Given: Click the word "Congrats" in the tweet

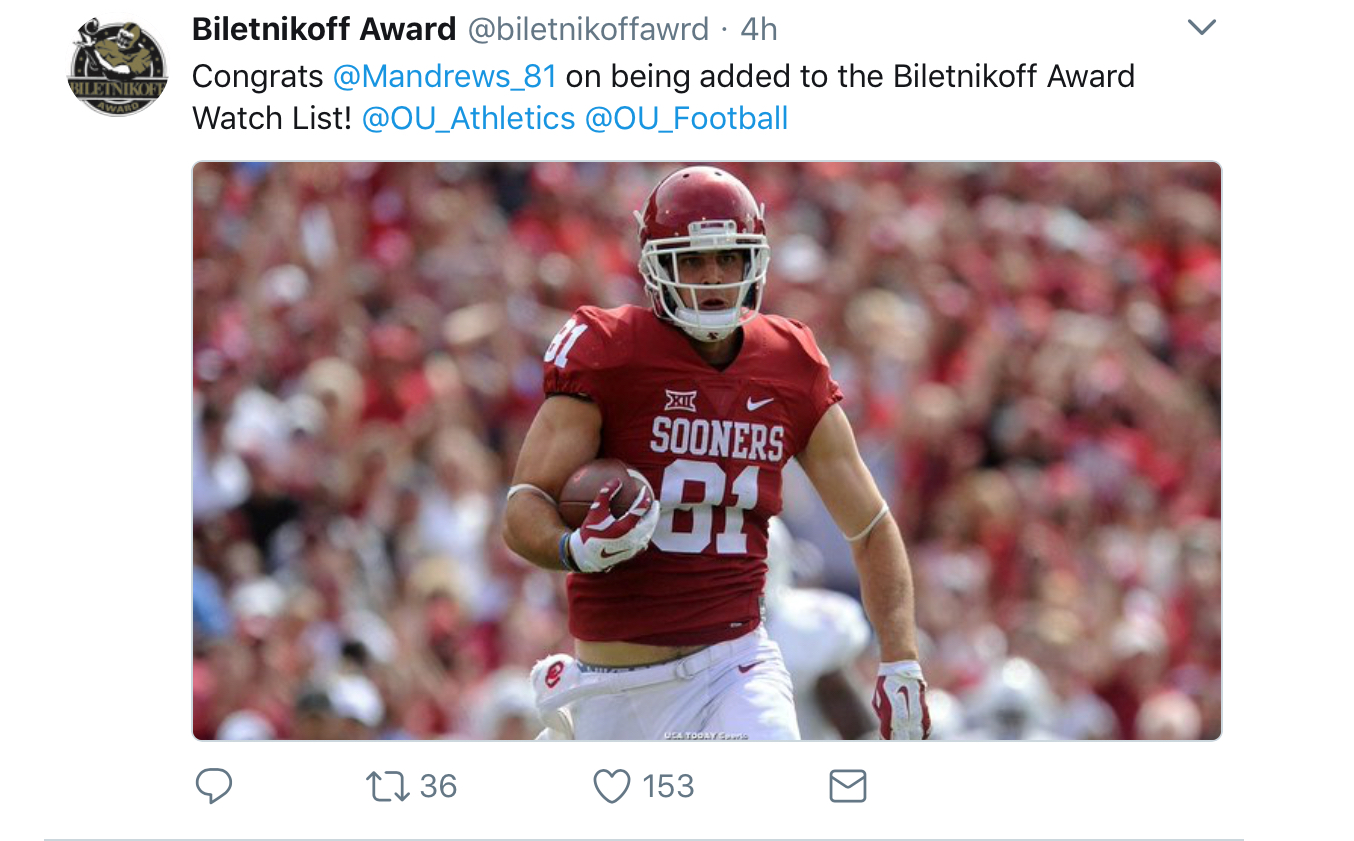Looking at the screenshot, I should [258, 76].
